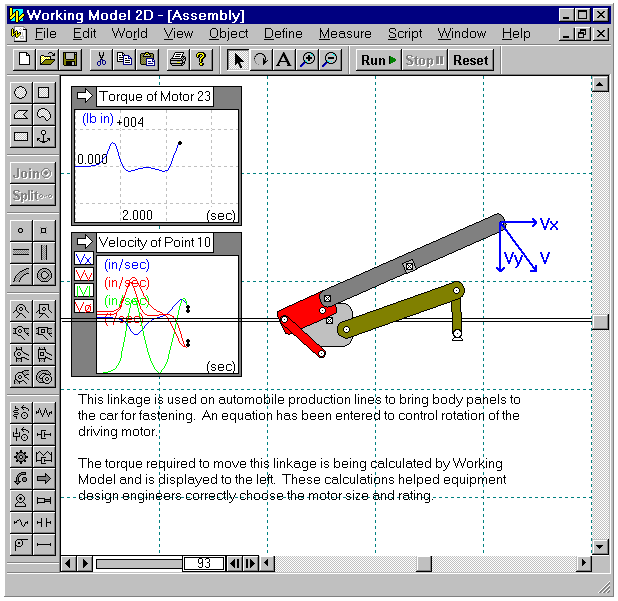Viewport: 618px width, 601px height.
Task: Click the Open file icon
Action: click(47, 60)
